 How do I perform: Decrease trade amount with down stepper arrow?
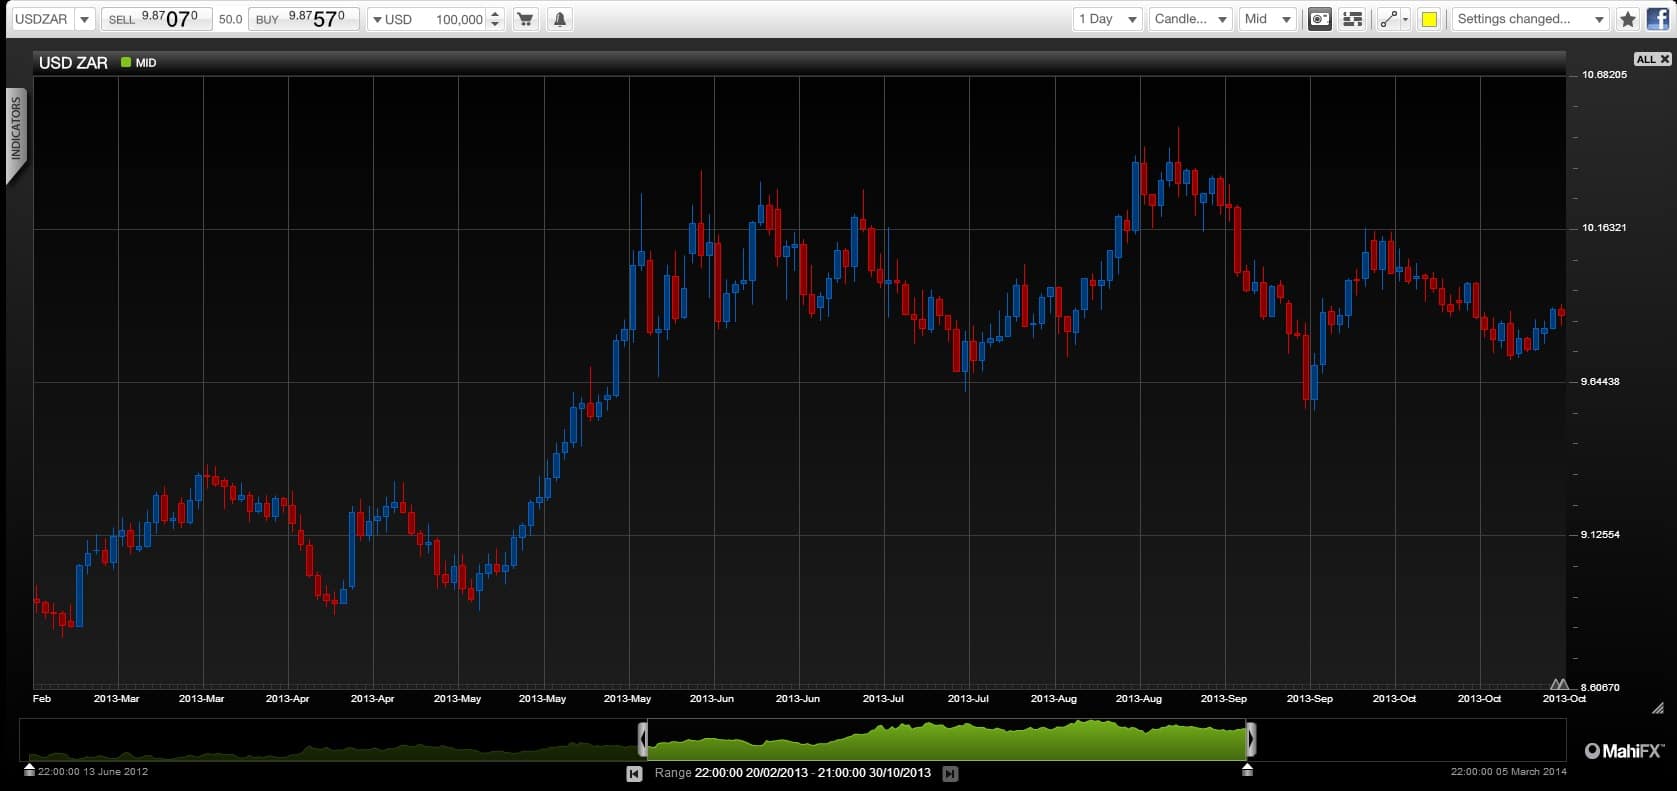(495, 25)
